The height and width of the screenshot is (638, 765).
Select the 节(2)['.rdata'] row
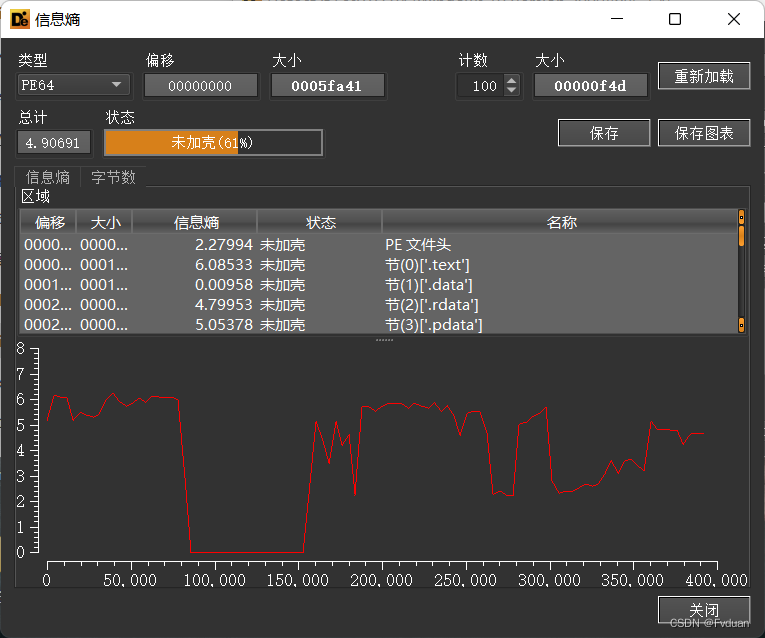click(x=379, y=305)
